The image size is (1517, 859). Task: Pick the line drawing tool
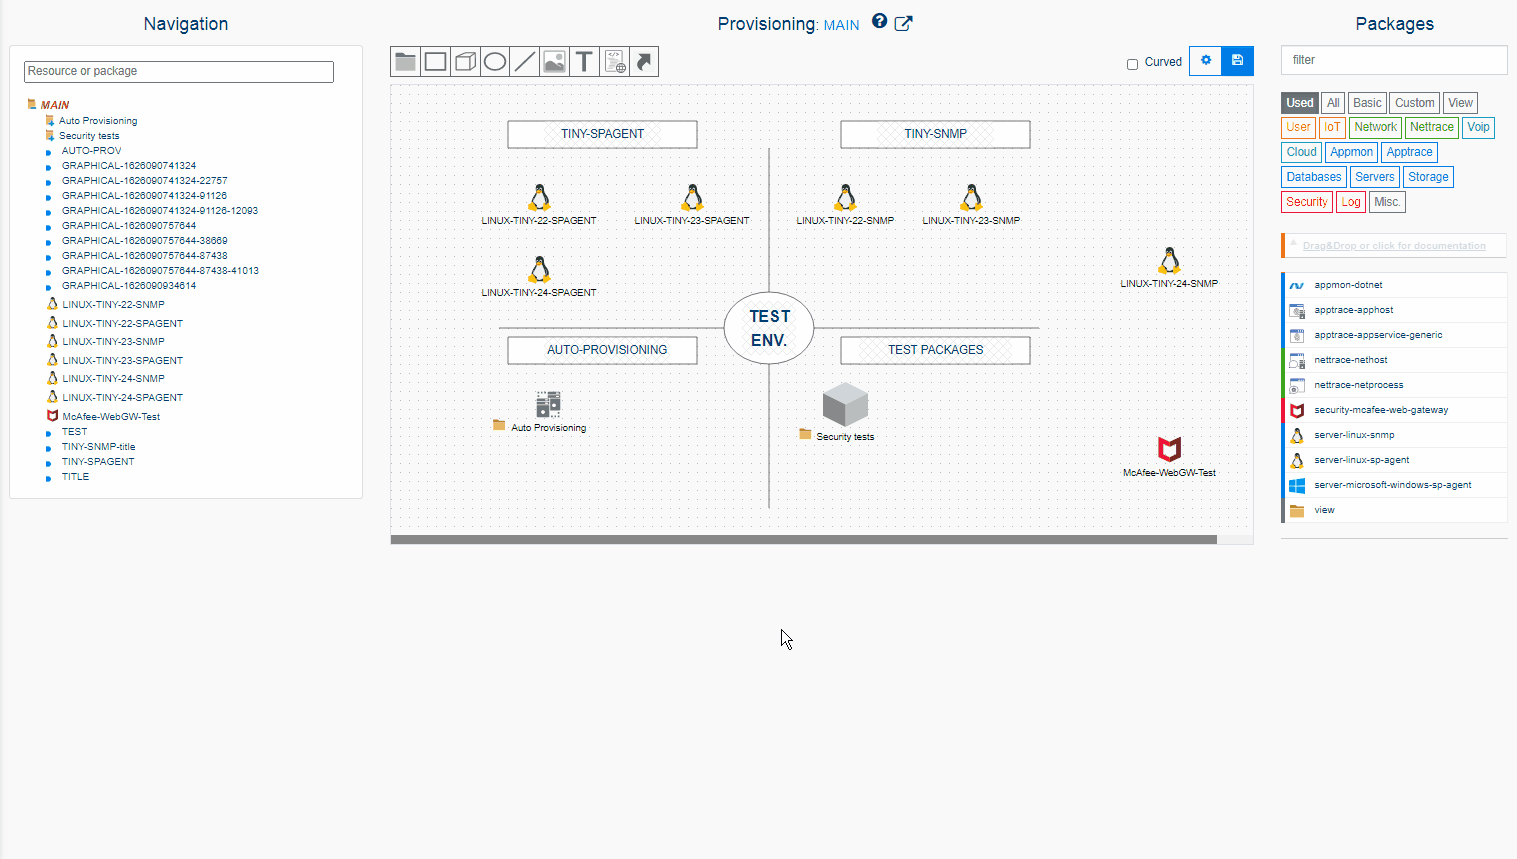click(x=524, y=62)
